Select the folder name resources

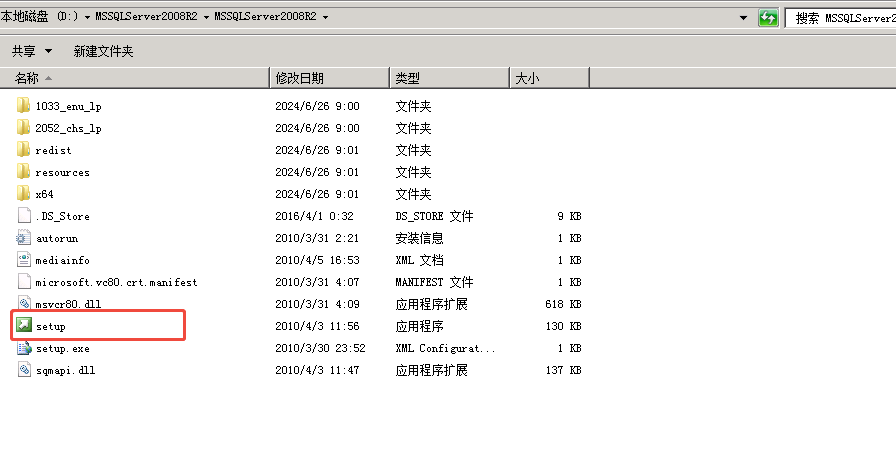tap(62, 173)
